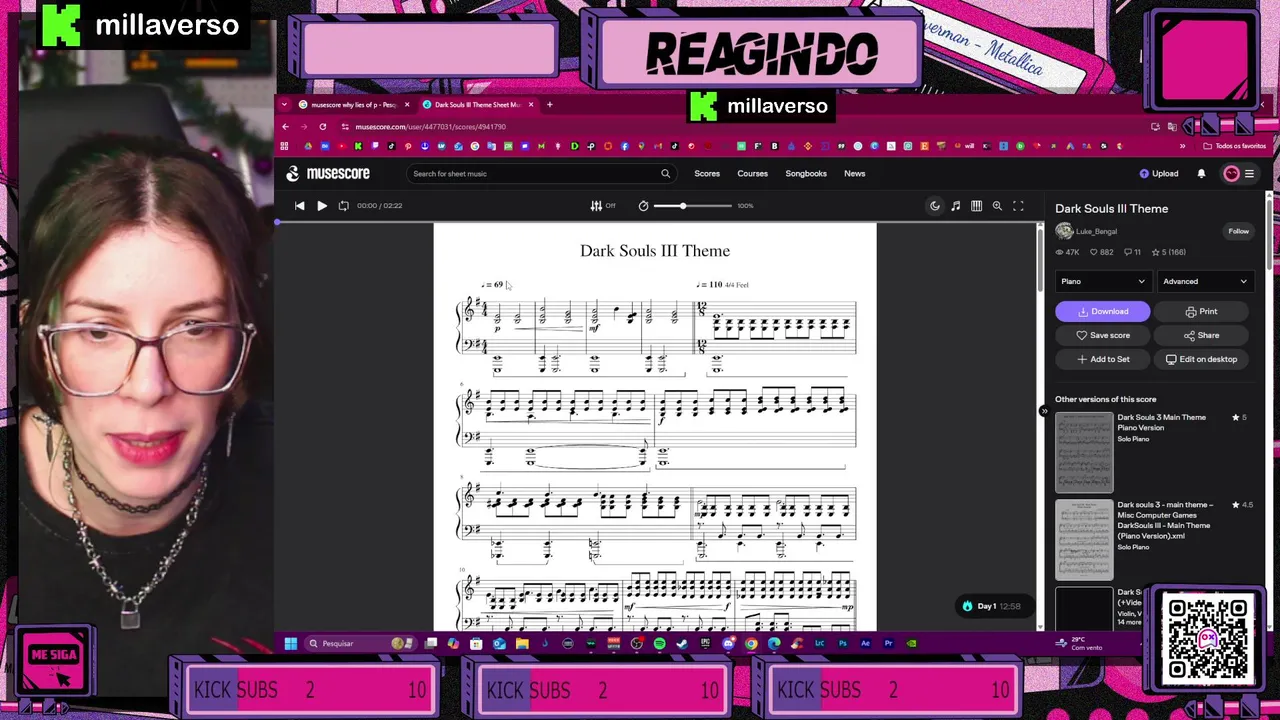Open Premiere Pro from the taskbar

(888, 643)
